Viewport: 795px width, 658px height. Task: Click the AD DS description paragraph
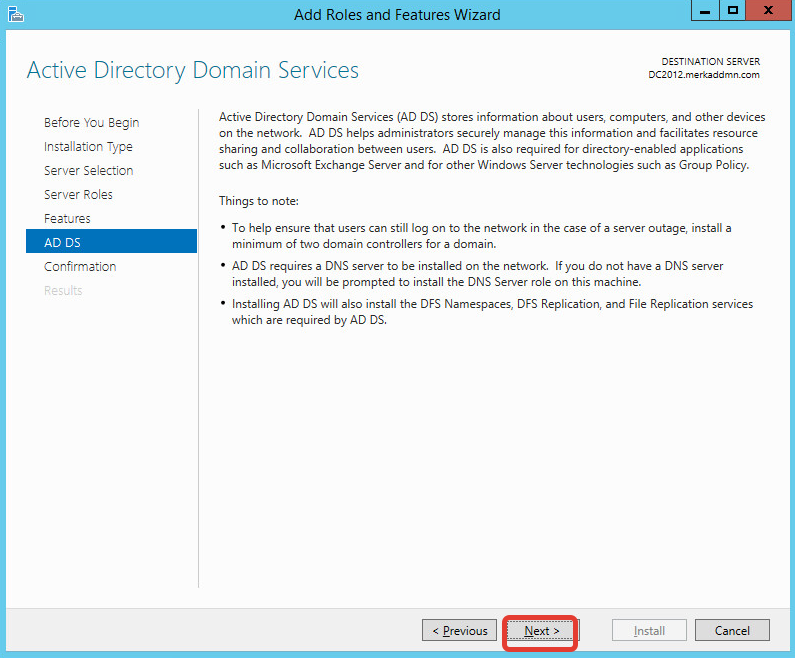[x=492, y=141]
